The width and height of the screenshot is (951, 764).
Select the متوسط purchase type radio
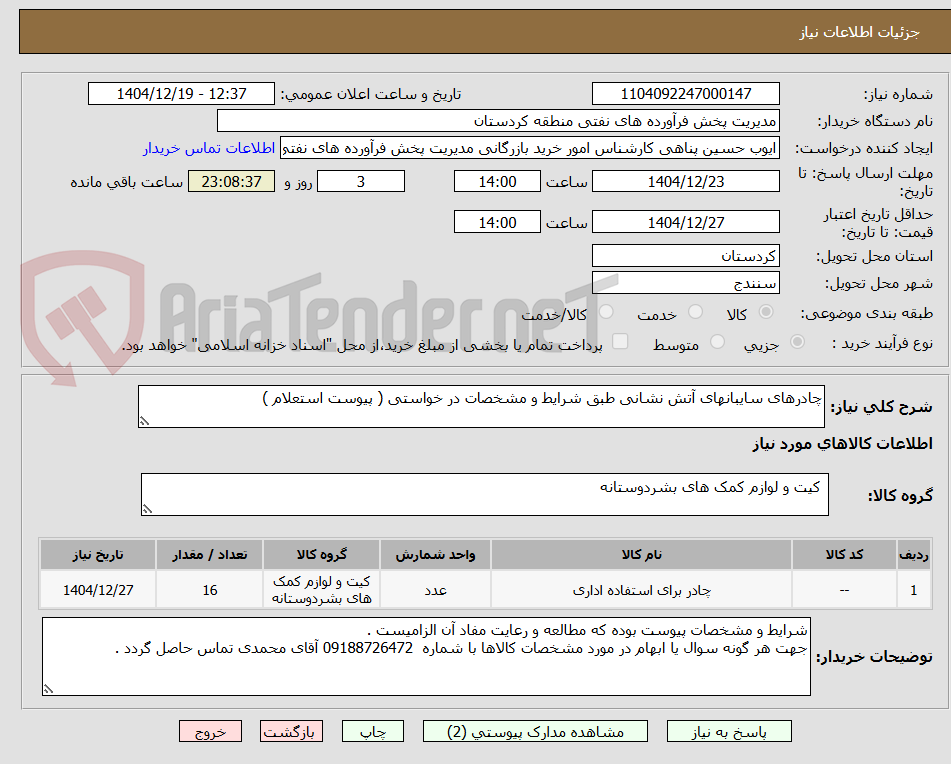(717, 342)
